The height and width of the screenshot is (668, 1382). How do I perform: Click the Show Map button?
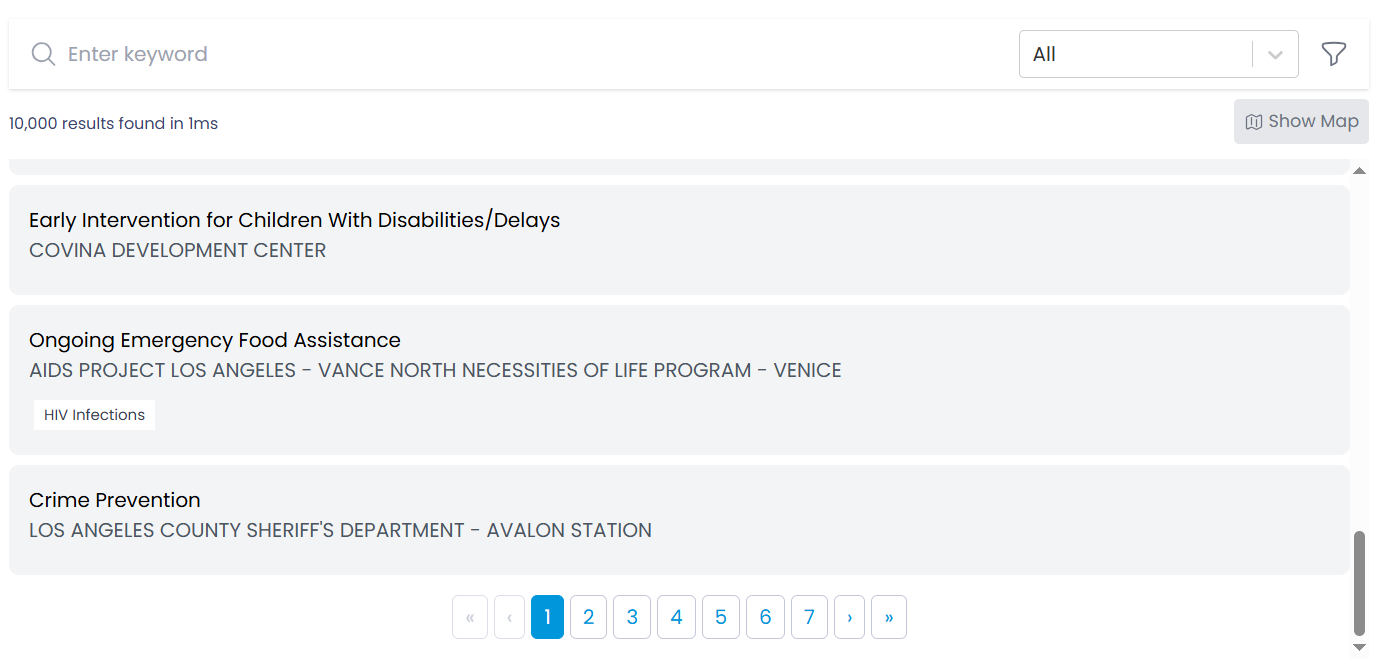pos(1301,121)
